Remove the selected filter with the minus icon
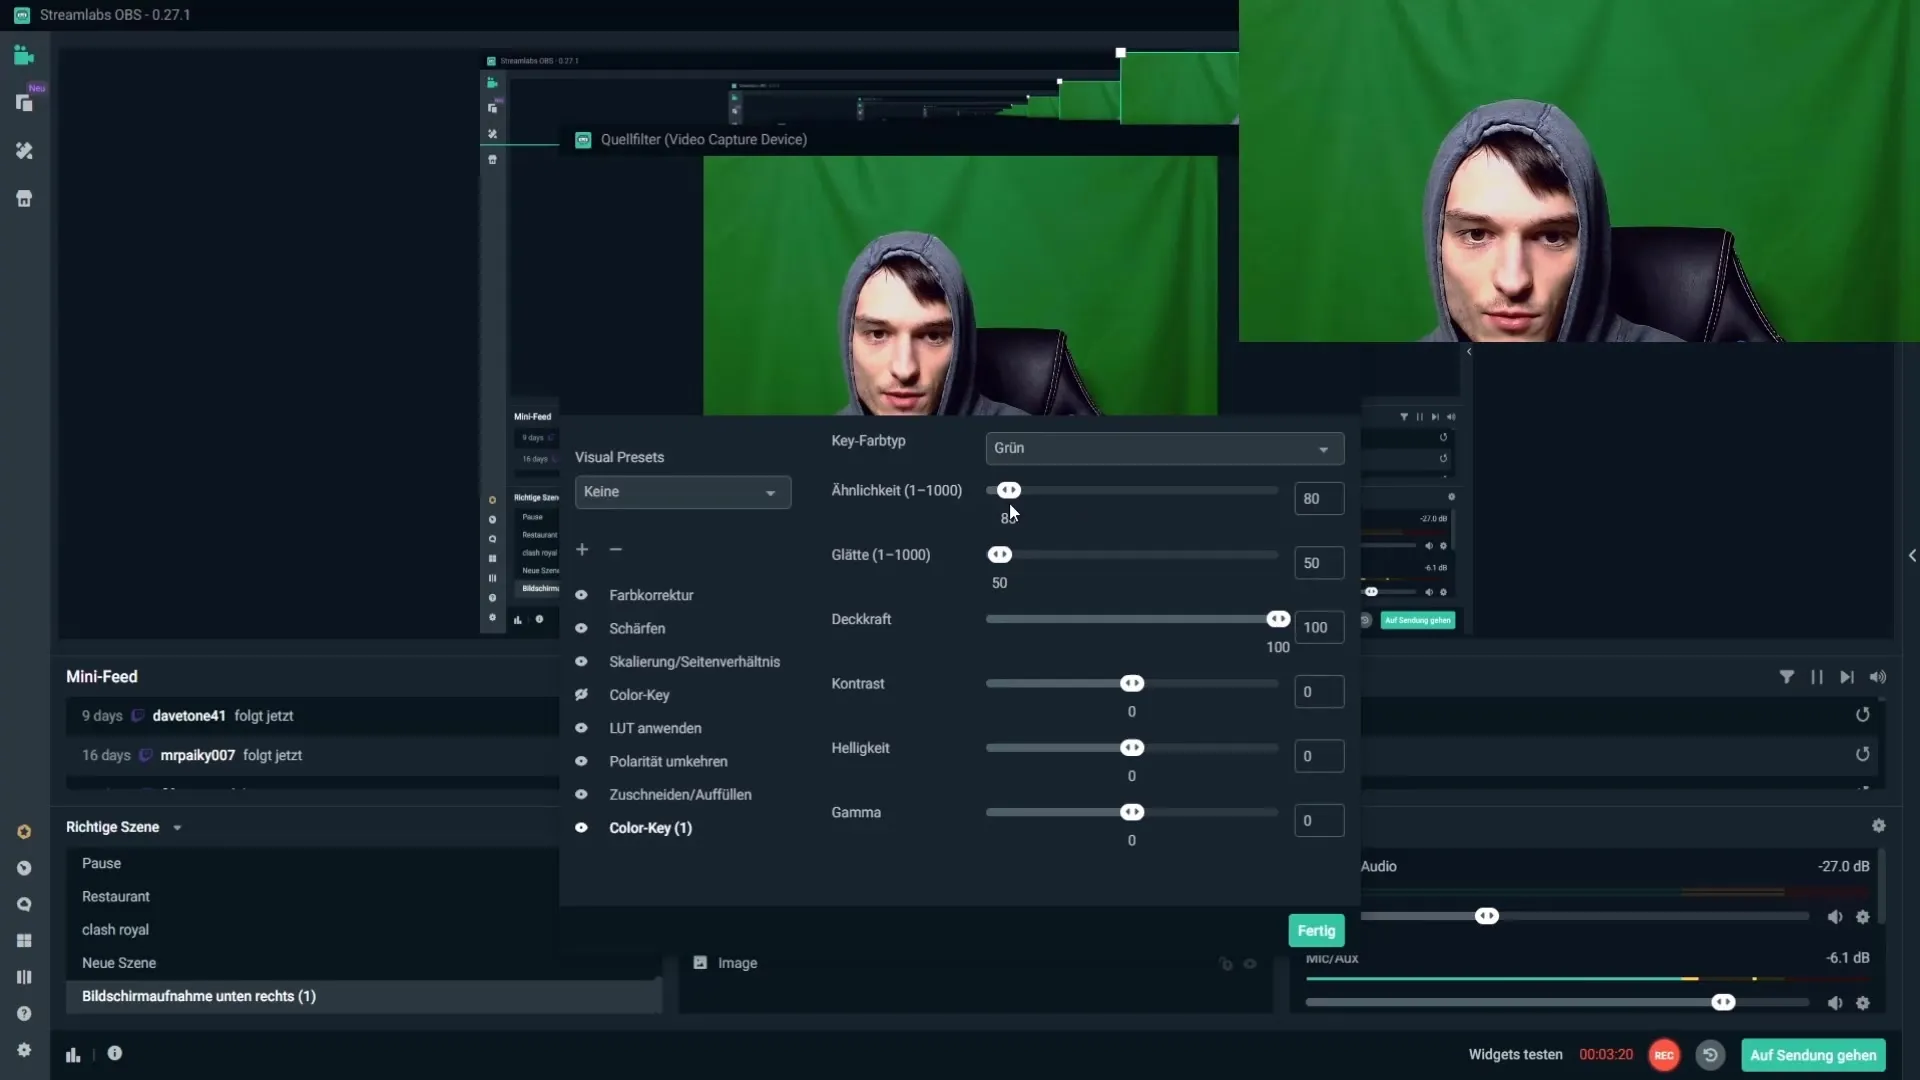 tap(616, 550)
